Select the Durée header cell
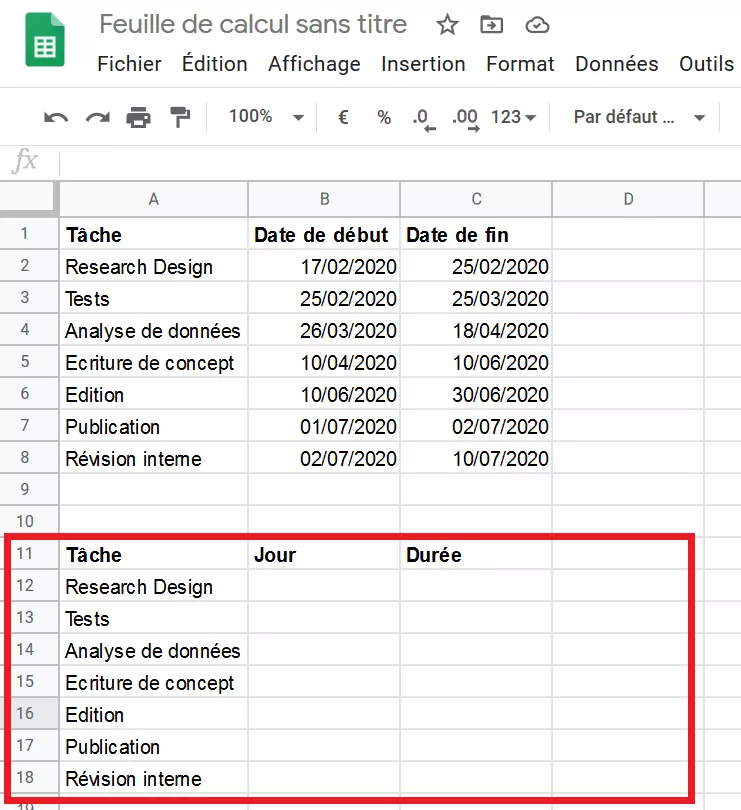Screen dimensions: 741x810 [476, 554]
